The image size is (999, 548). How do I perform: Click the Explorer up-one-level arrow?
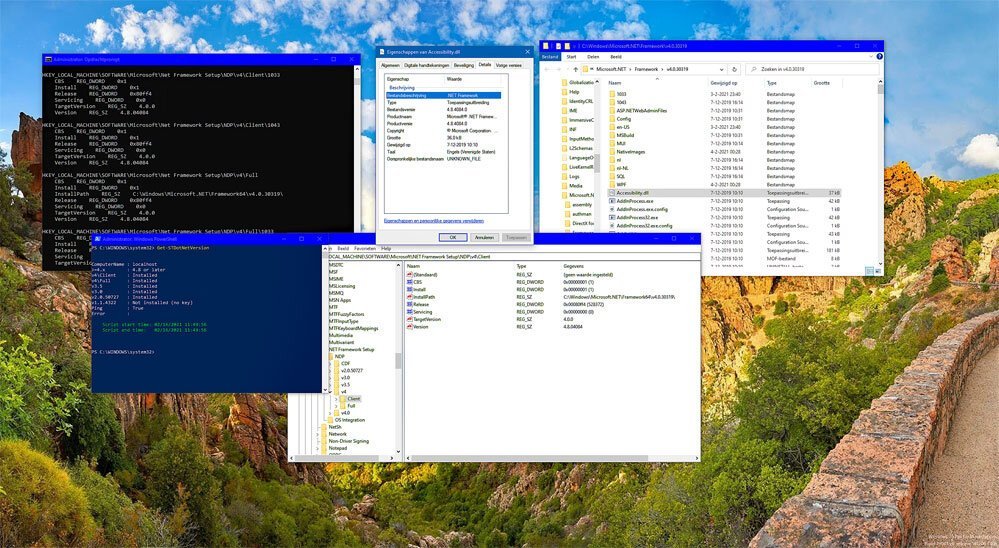tap(575, 69)
